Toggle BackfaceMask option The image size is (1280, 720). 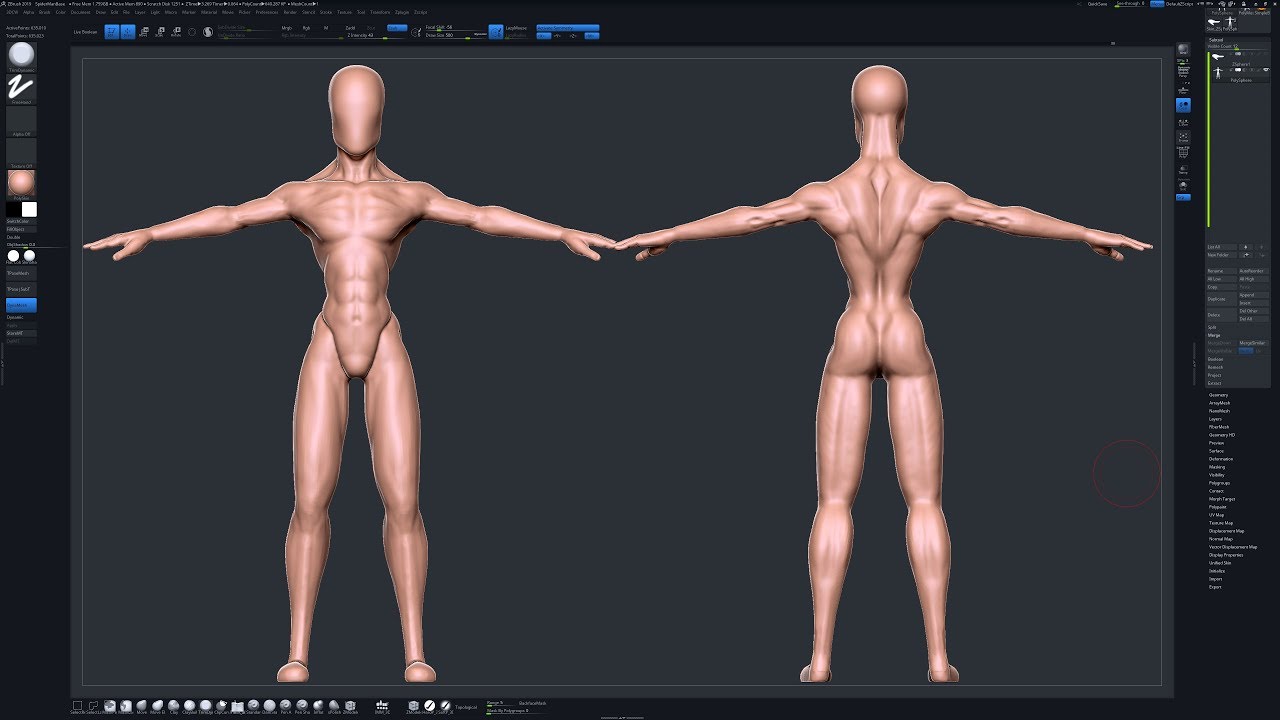point(532,703)
